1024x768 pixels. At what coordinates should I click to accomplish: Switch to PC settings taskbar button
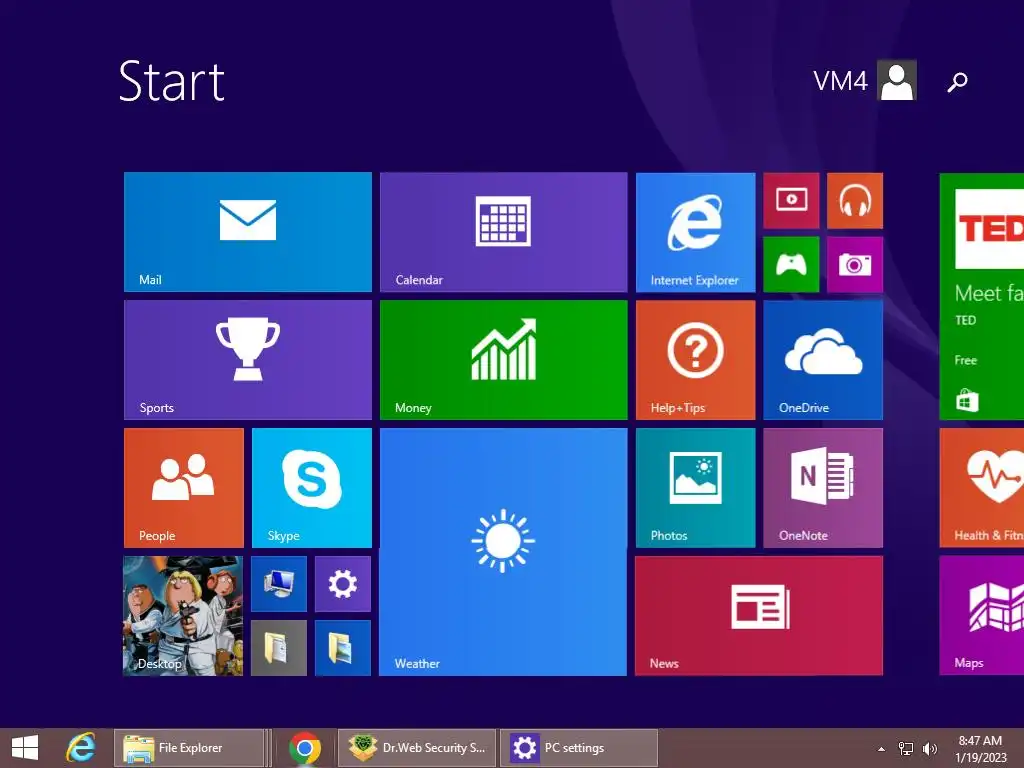579,748
